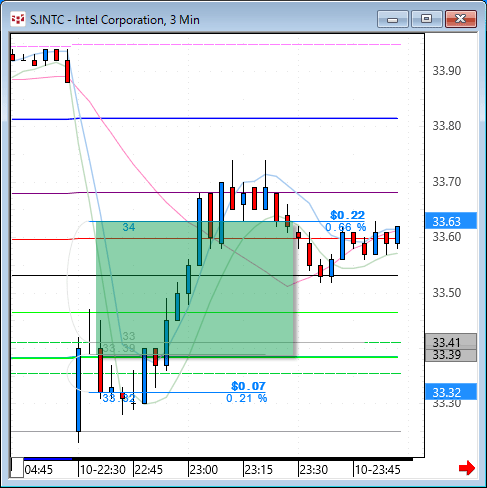Click the 33.70 price scale label
This screenshot has width=487, height=488.
447,182
